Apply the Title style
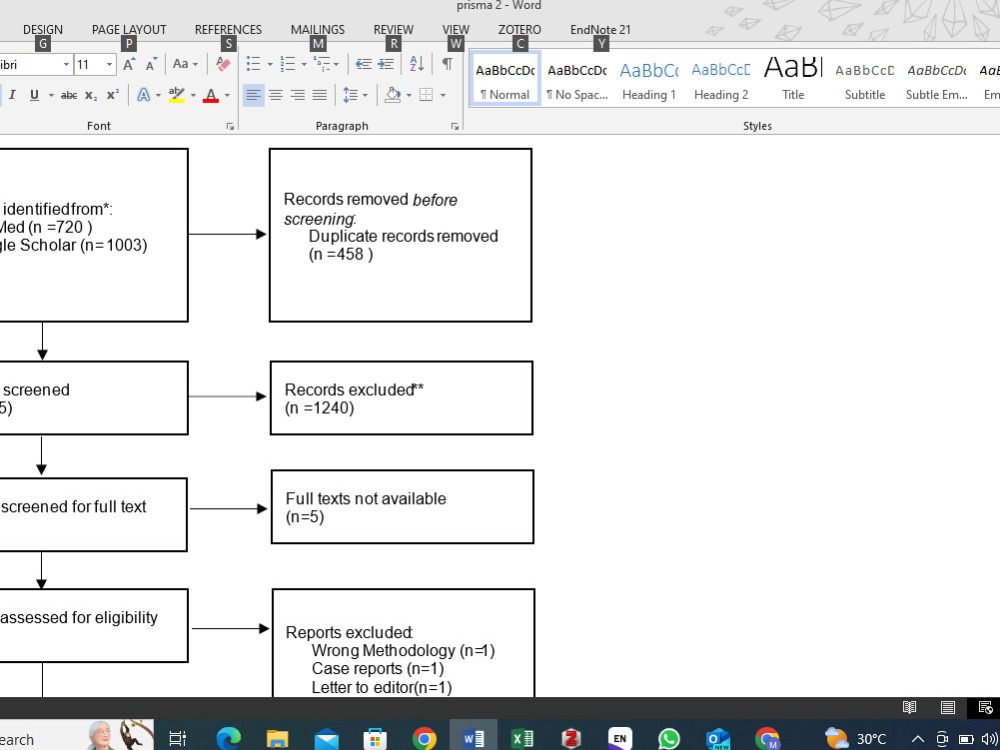 coord(793,79)
